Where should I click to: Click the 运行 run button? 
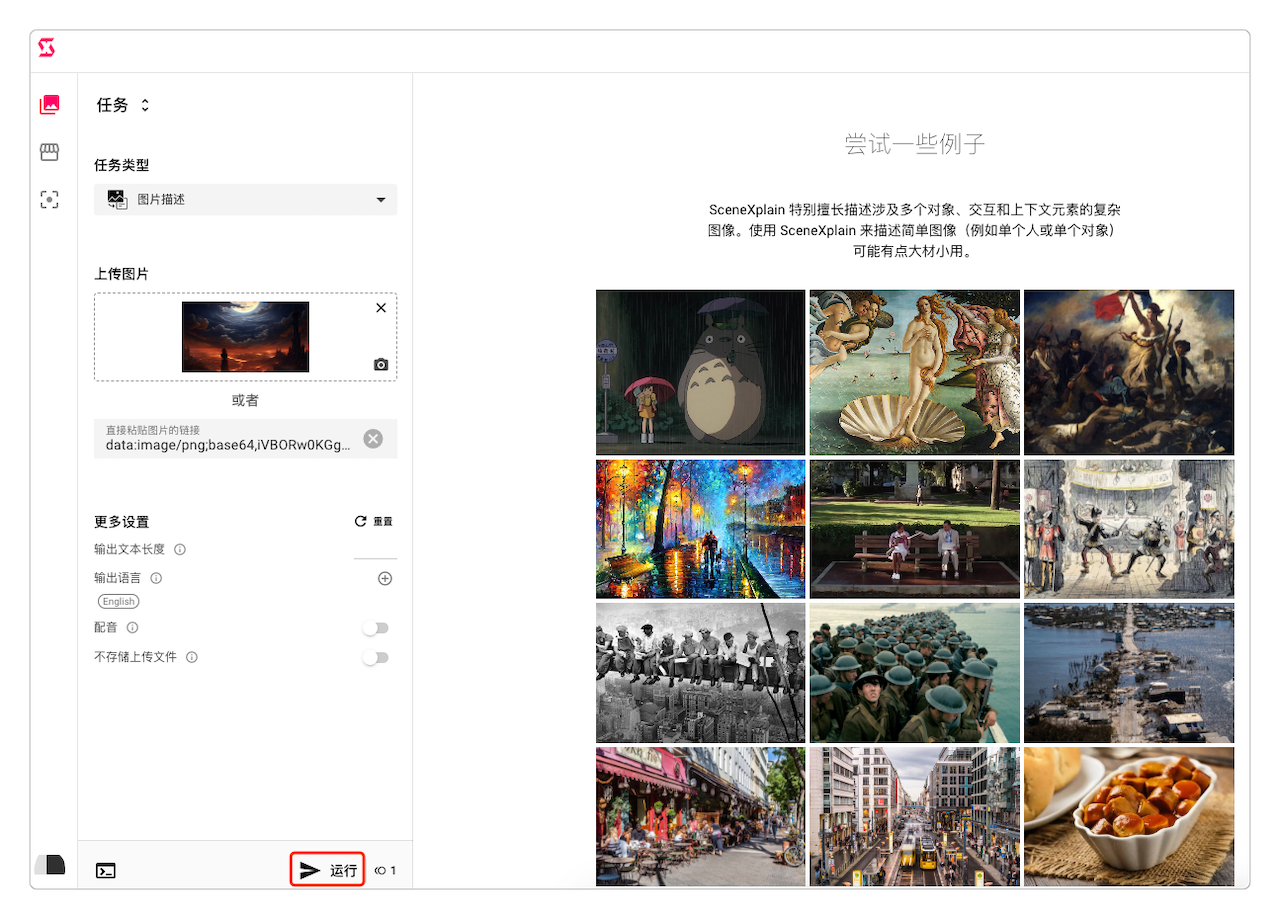click(x=328, y=870)
